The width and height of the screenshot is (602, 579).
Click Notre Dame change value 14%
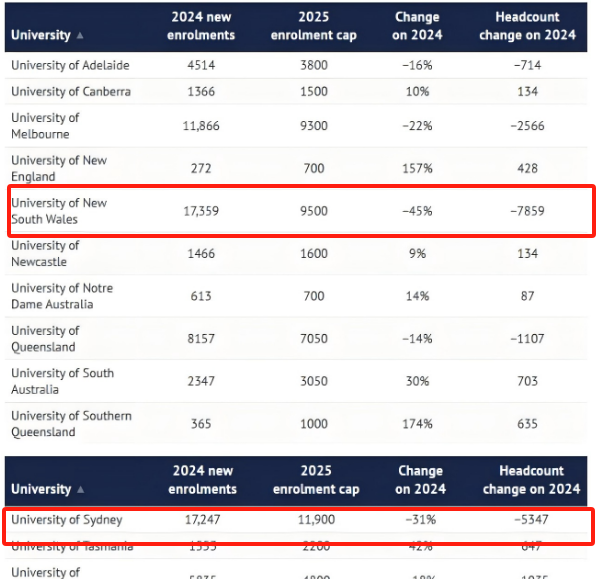pyautogui.click(x=417, y=296)
